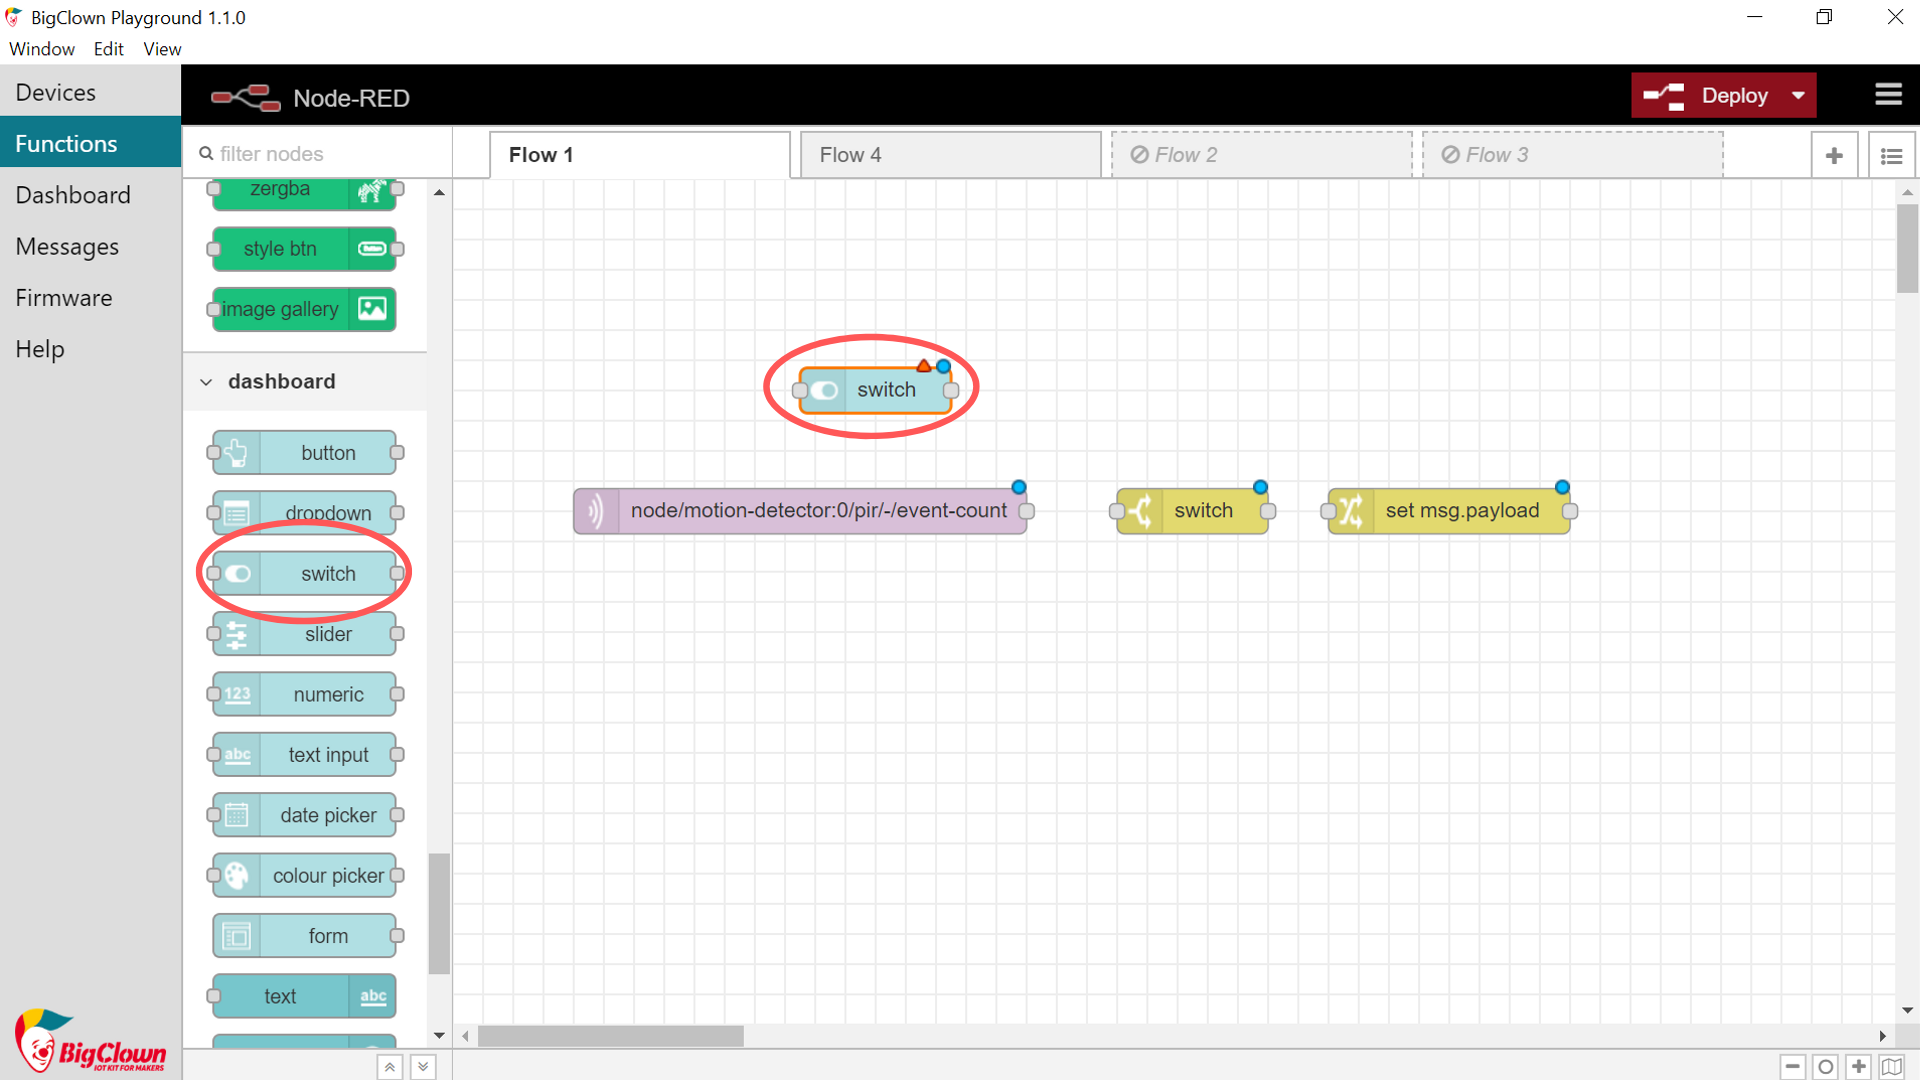Image resolution: width=1920 pixels, height=1080 pixels.
Task: Click the canvas scroll right arrow
Action: (x=1883, y=1036)
